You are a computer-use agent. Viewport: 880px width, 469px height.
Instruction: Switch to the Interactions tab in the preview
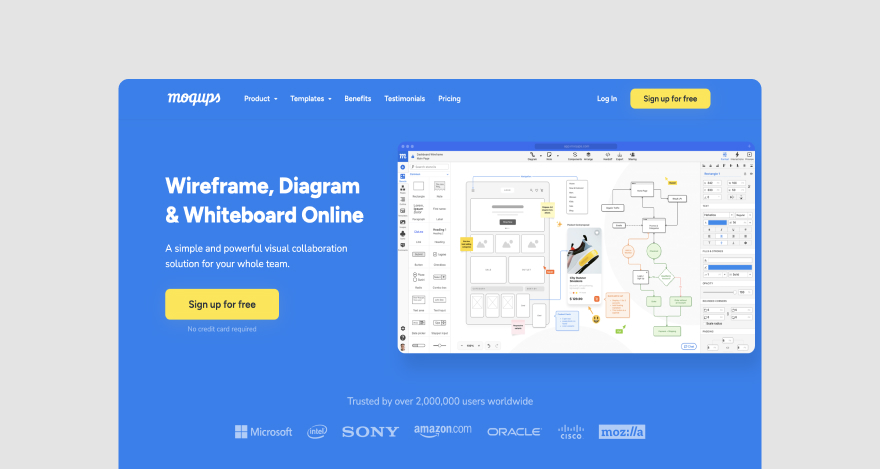pos(737,156)
